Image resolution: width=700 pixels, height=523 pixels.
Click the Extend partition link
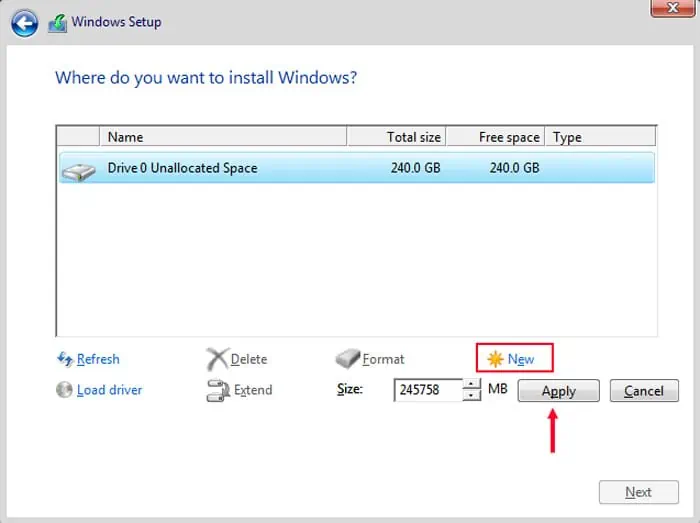(253, 390)
